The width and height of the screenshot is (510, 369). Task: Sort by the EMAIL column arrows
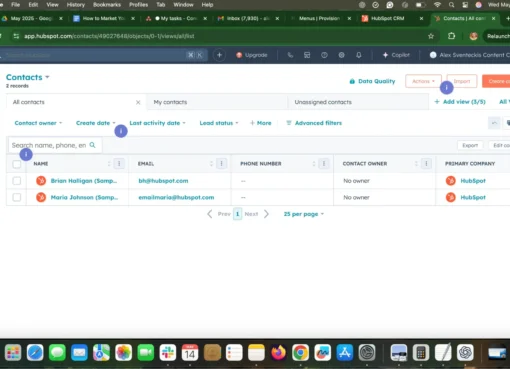pos(211,164)
